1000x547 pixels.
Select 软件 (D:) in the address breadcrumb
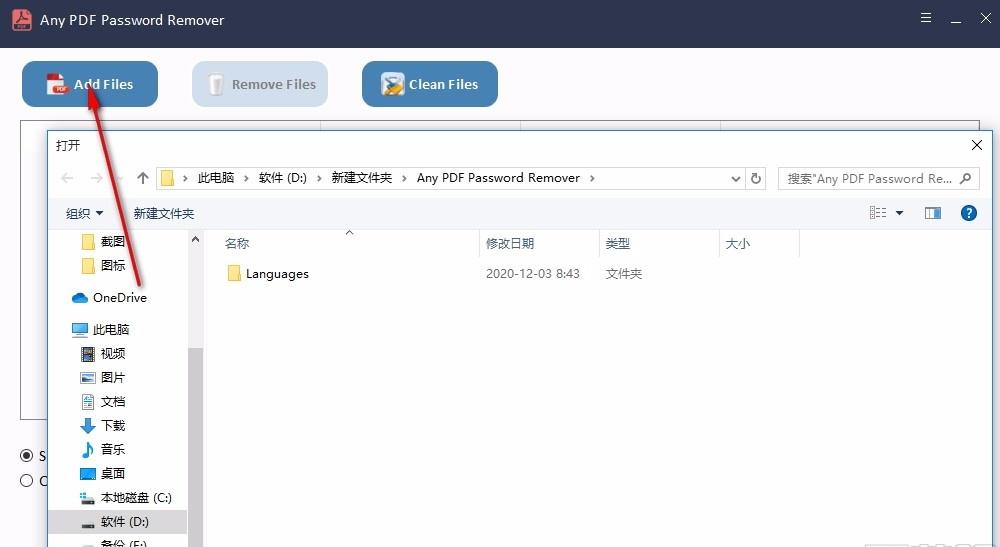coord(283,178)
